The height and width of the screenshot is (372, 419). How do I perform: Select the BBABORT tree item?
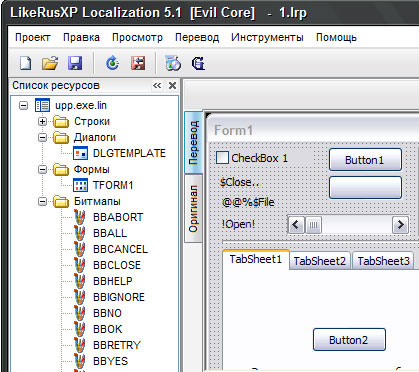(118, 217)
